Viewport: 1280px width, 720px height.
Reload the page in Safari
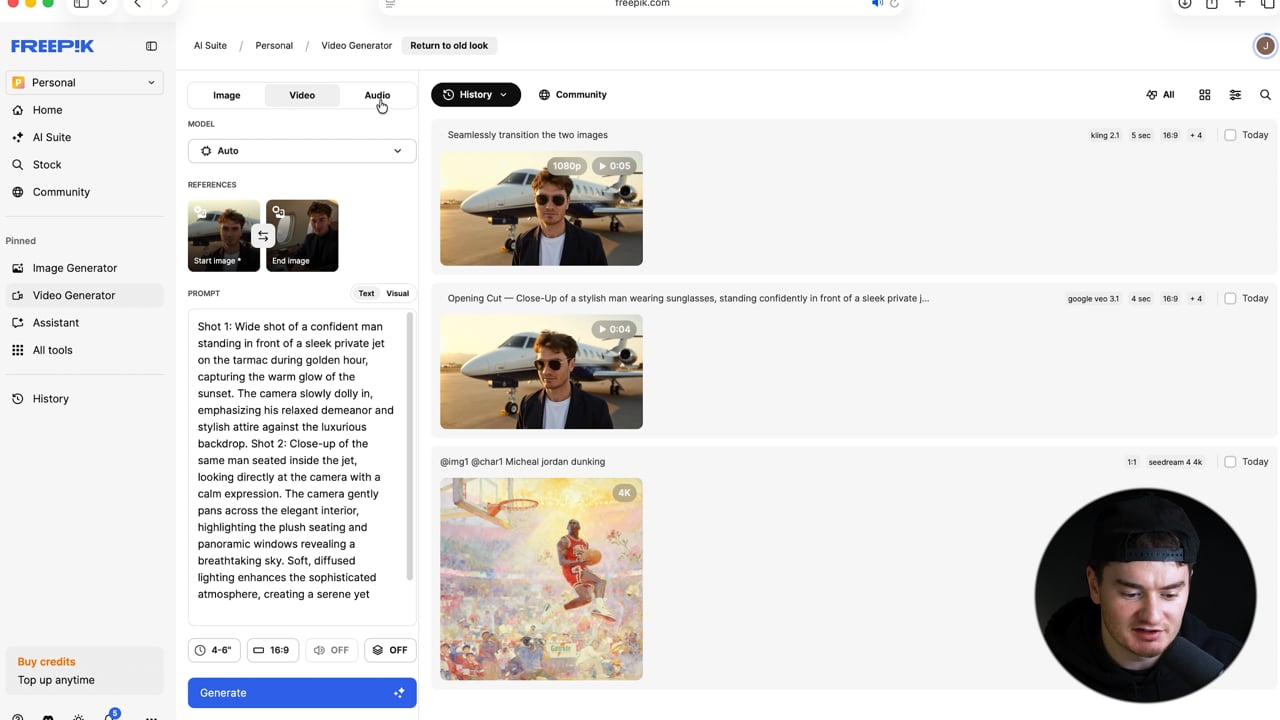(894, 4)
